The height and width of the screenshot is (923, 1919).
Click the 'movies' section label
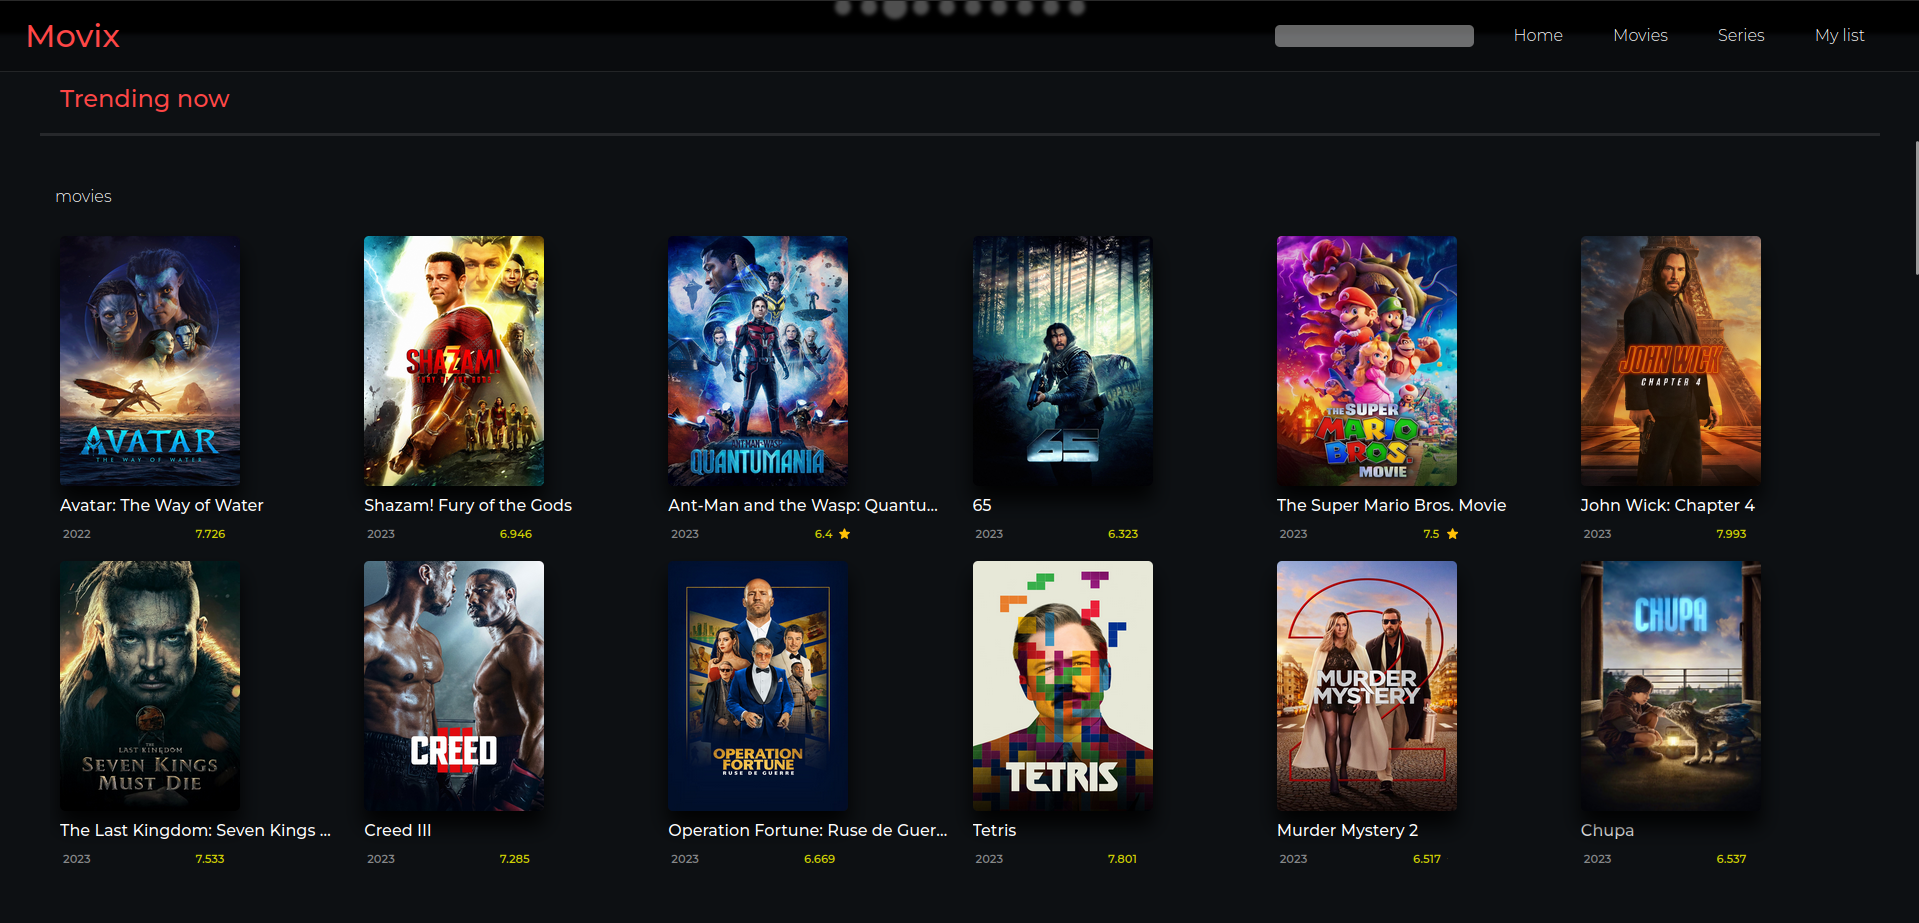click(x=84, y=197)
